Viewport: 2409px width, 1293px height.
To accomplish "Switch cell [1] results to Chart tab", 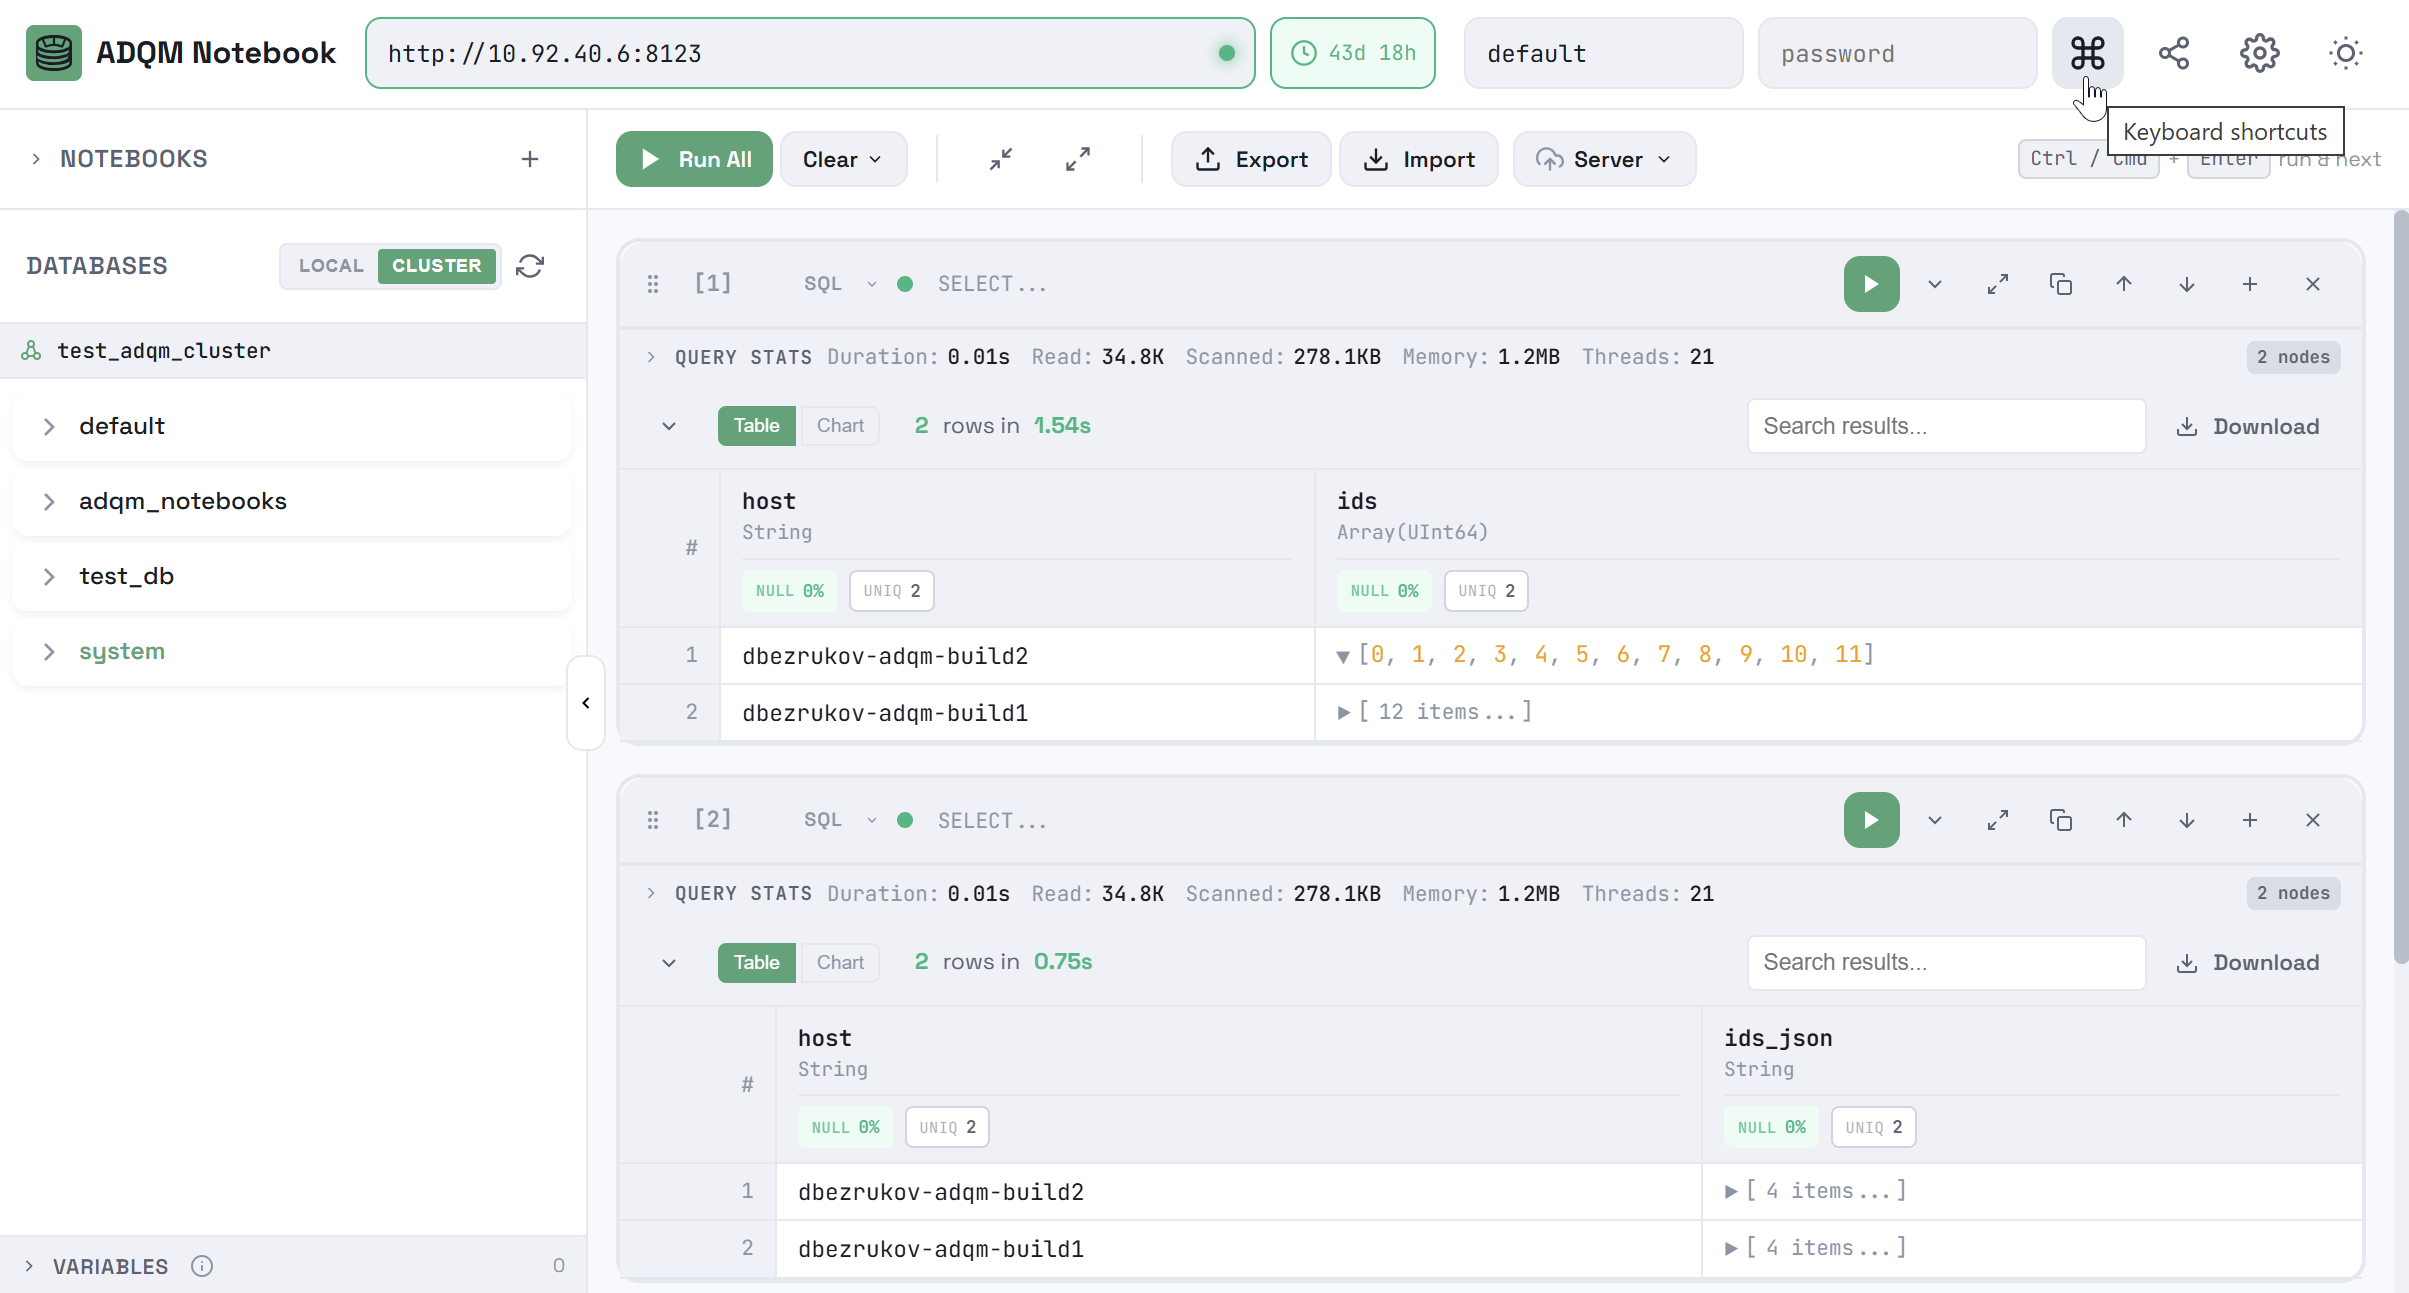I will (840, 426).
